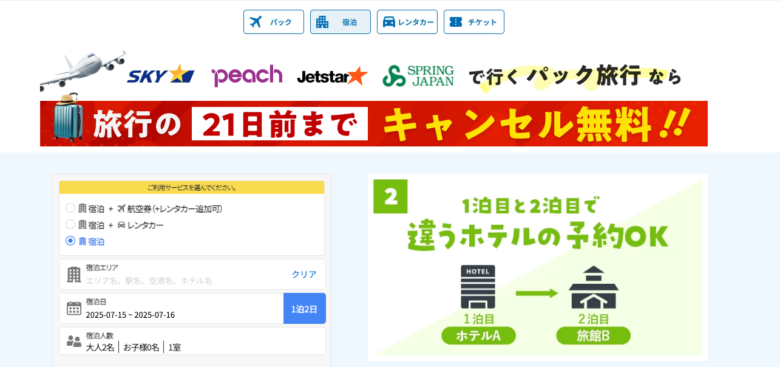Screen dimensions: 780x367
Task: Select the 宿泊 + レンタカー radio option
Action: [70, 224]
